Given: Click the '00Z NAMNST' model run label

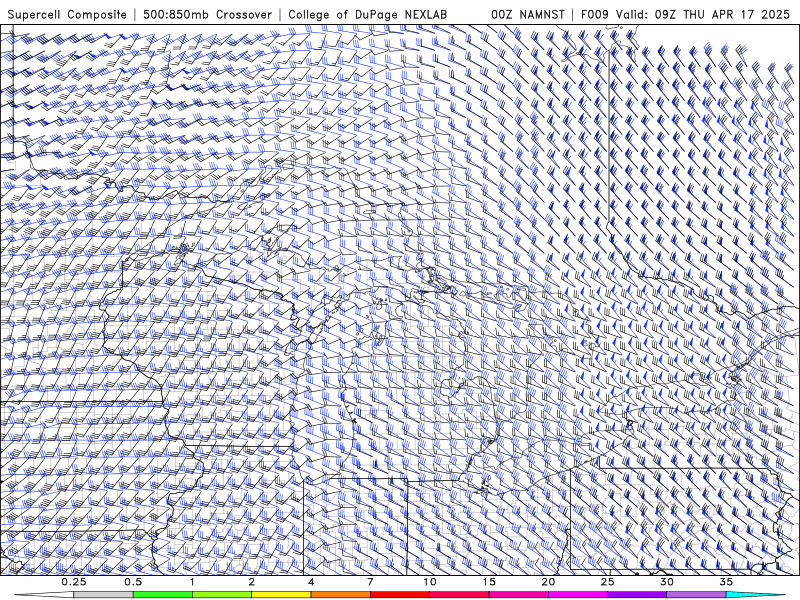Looking at the screenshot, I should (x=528, y=15).
